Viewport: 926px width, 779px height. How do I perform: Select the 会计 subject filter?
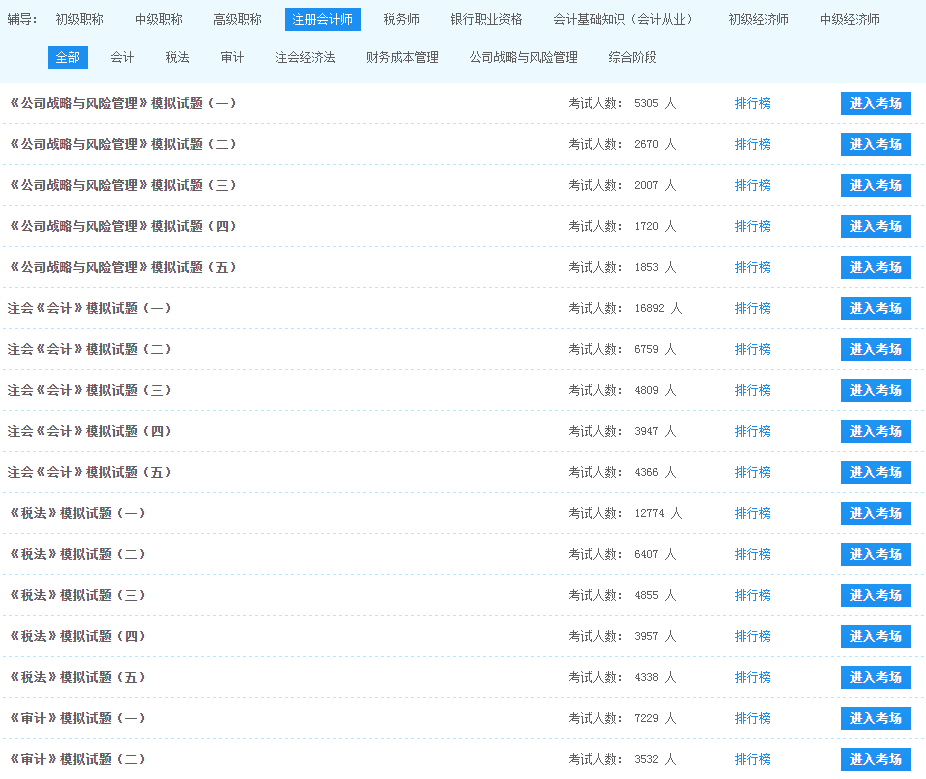[x=122, y=57]
